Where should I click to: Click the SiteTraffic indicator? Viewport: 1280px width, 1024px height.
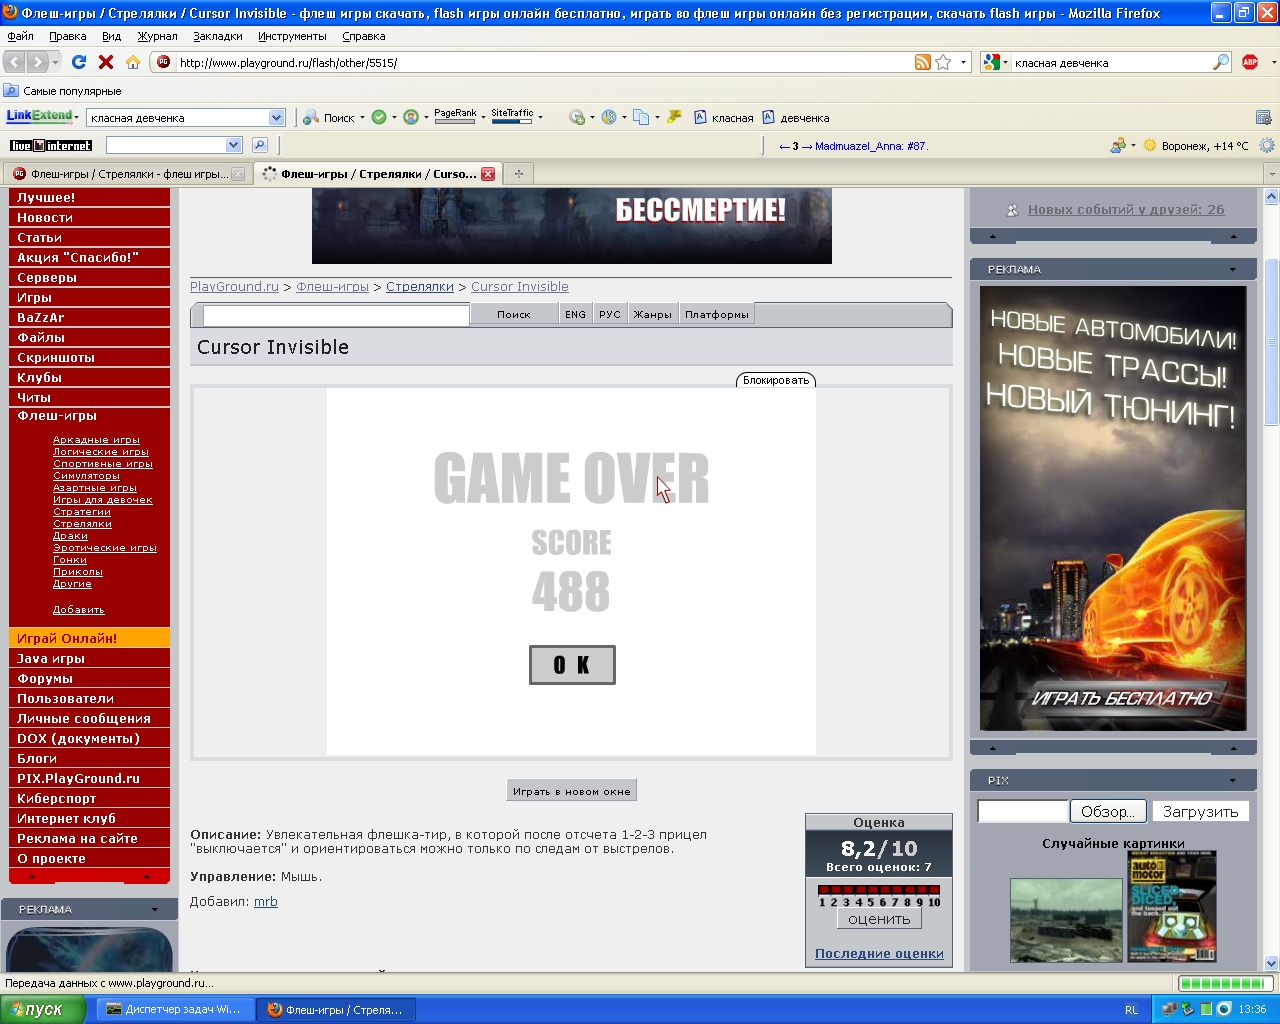click(512, 116)
